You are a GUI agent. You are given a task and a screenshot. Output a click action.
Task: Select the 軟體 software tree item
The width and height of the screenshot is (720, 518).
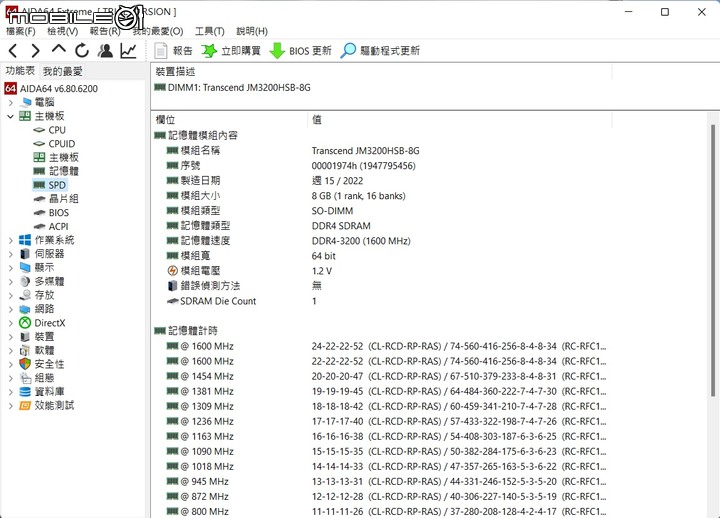37,350
